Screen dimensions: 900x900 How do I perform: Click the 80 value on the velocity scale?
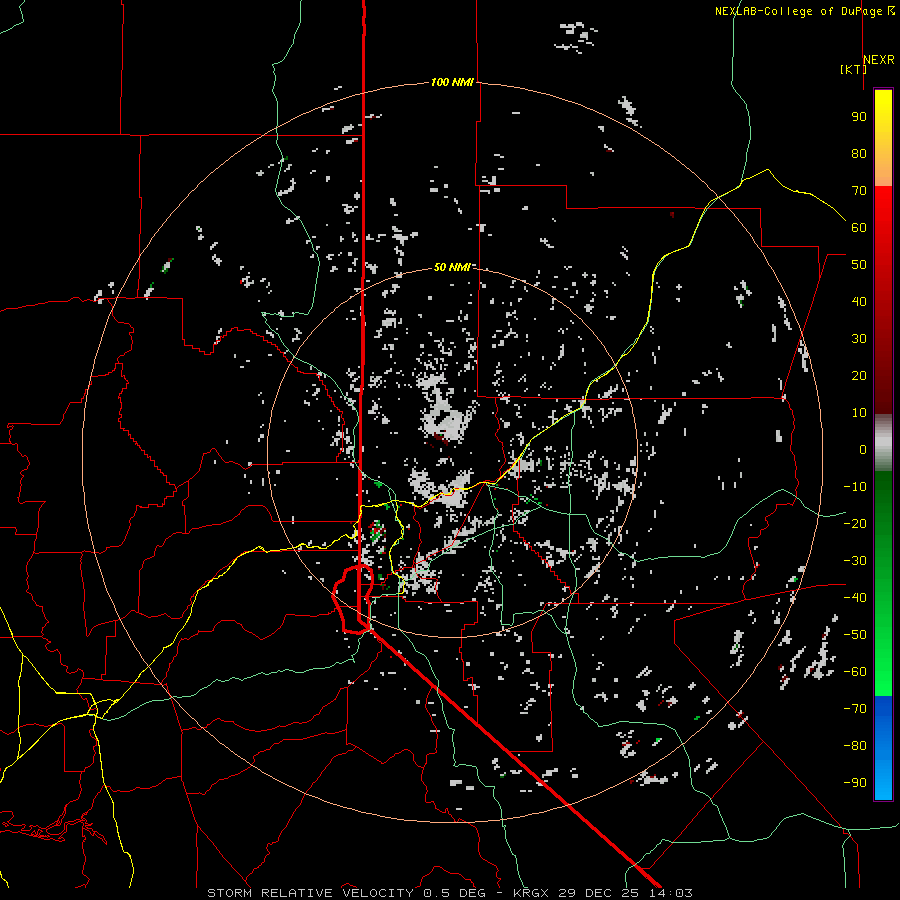859,153
